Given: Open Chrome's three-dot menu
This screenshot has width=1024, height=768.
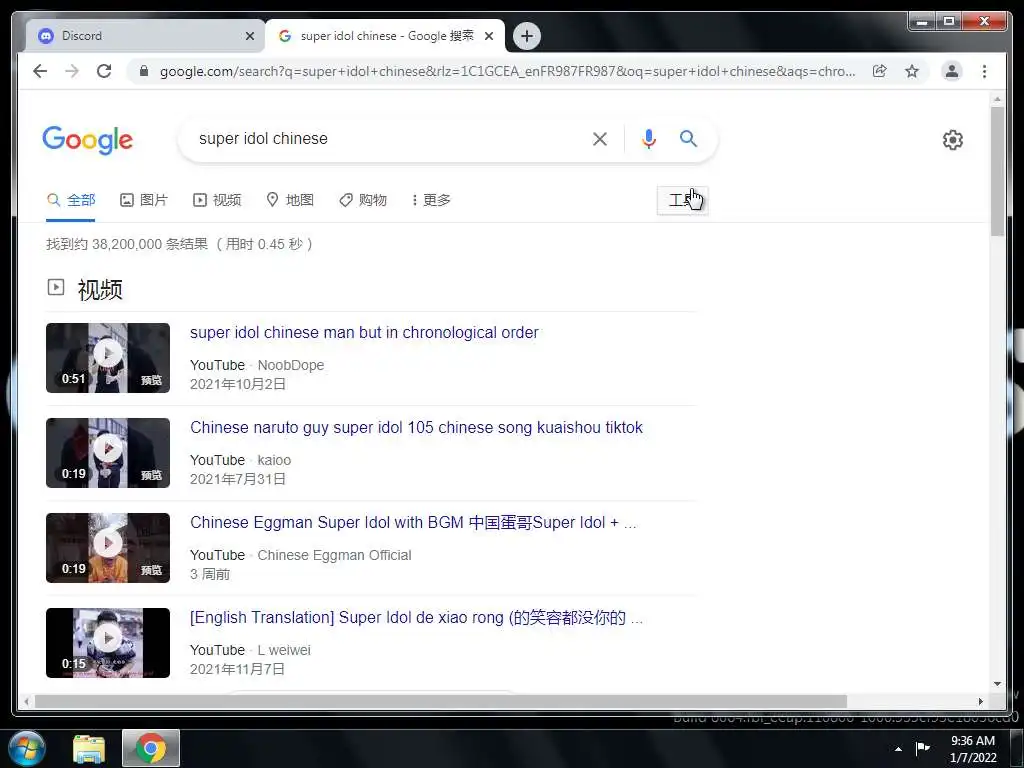Looking at the screenshot, I should (x=984, y=71).
